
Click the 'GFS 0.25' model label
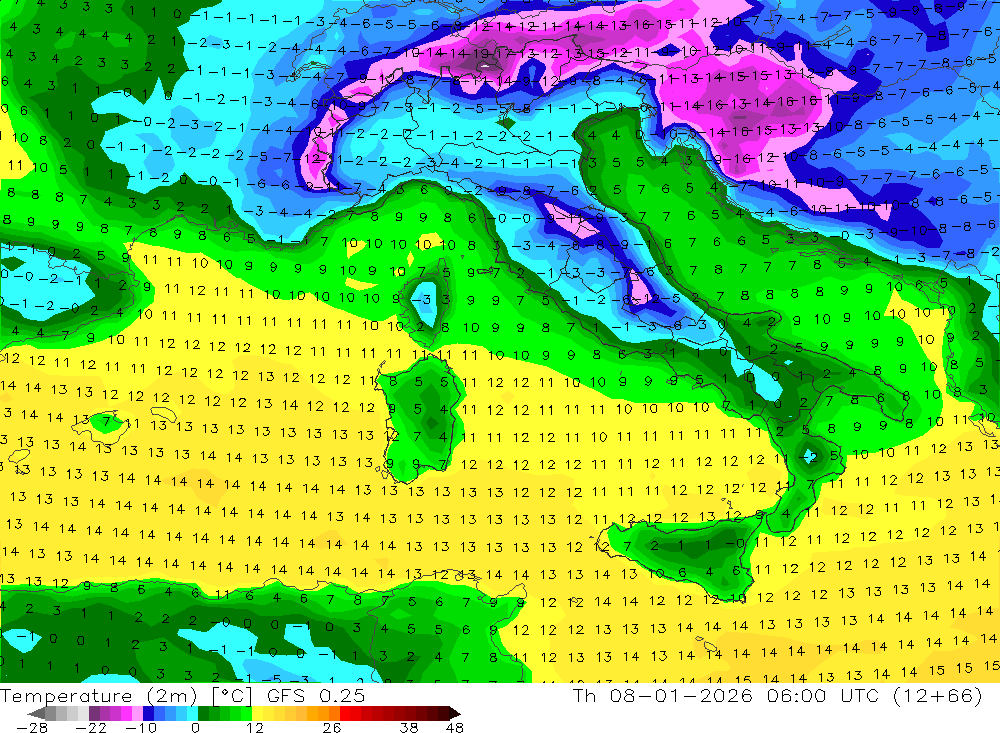pos(316,696)
